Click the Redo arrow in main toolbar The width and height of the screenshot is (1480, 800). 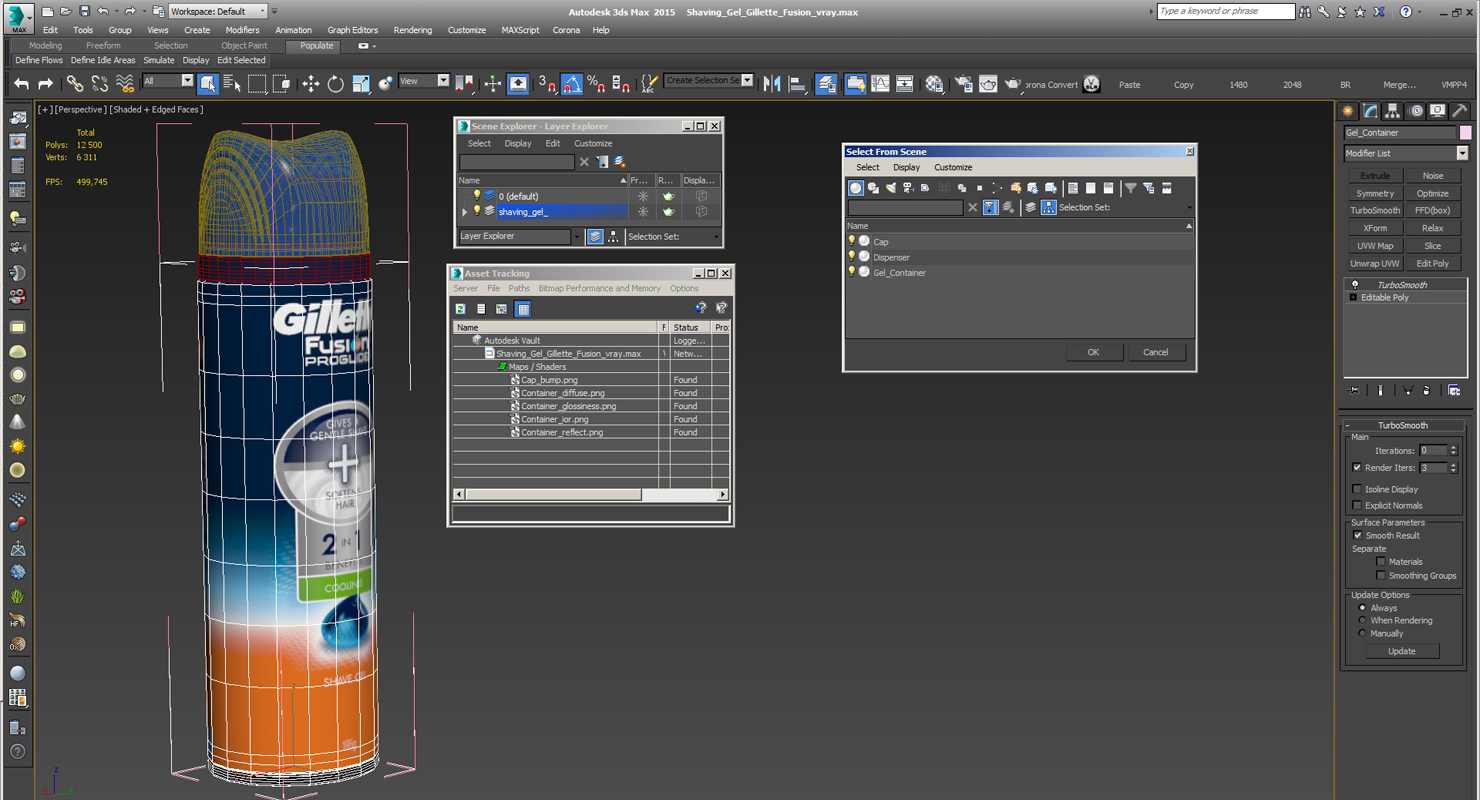(45, 84)
